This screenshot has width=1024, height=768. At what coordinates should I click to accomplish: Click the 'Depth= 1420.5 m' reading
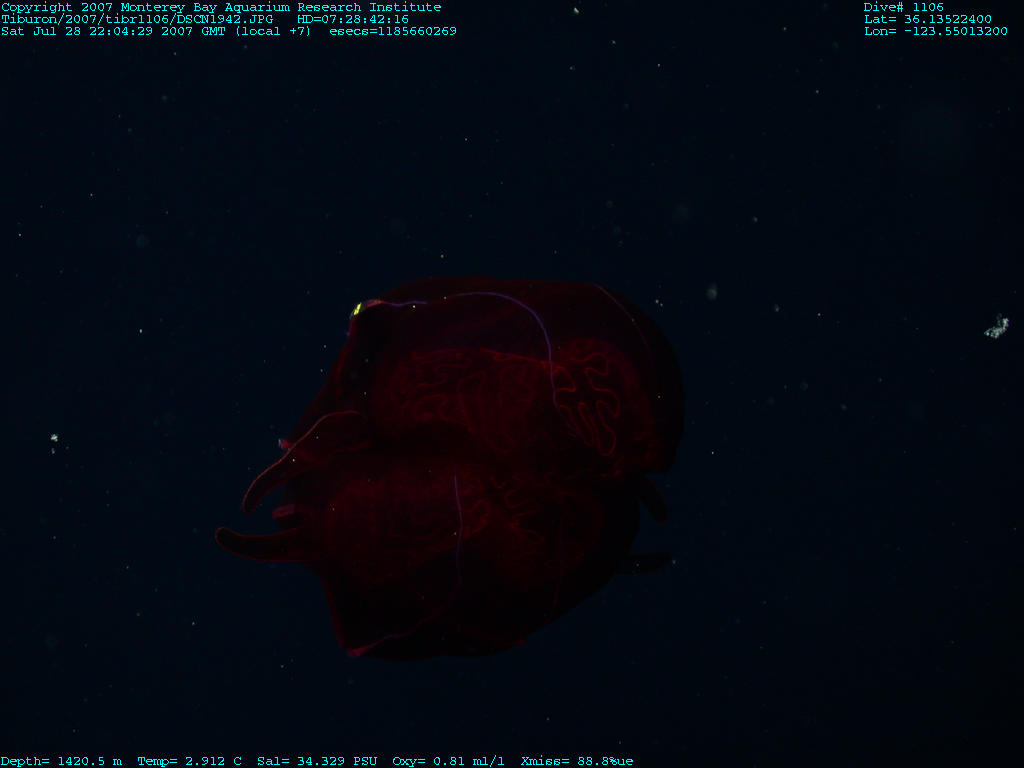pyautogui.click(x=61, y=761)
